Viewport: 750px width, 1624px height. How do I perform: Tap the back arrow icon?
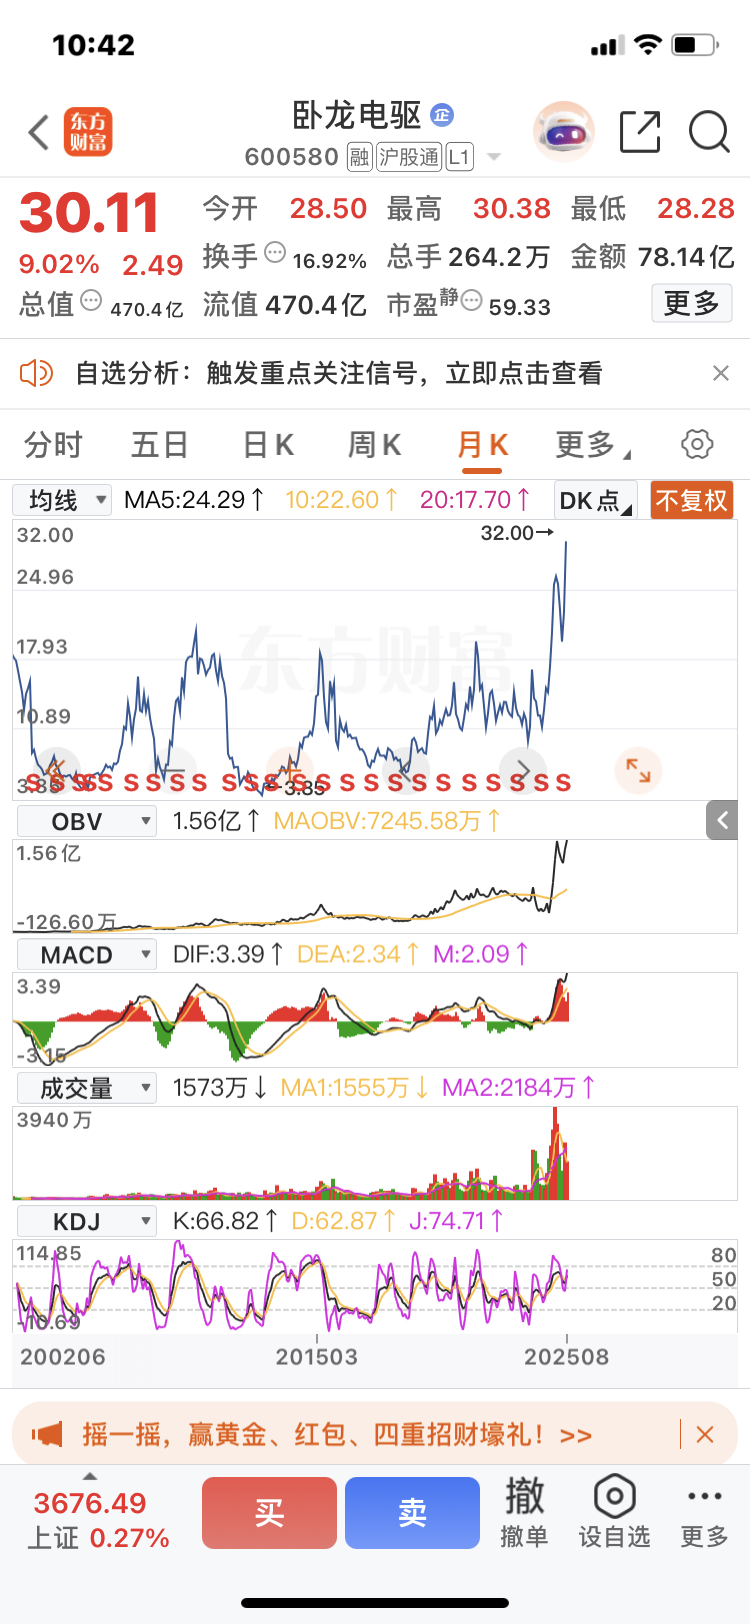38,132
